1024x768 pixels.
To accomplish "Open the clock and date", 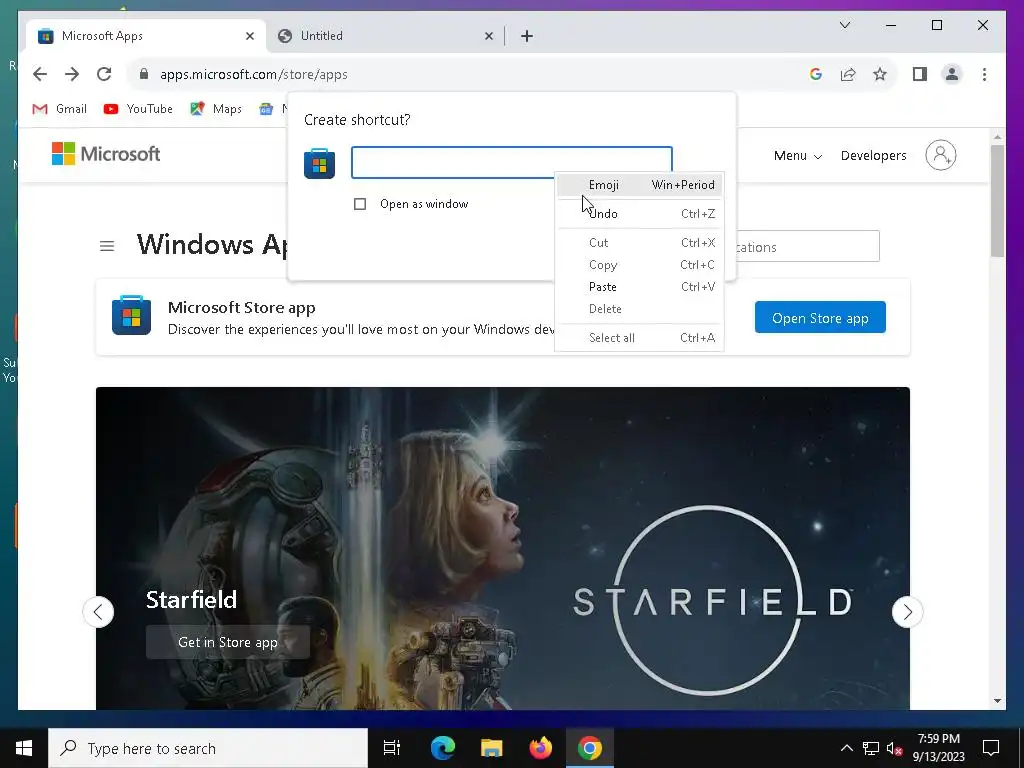I will (x=938, y=748).
